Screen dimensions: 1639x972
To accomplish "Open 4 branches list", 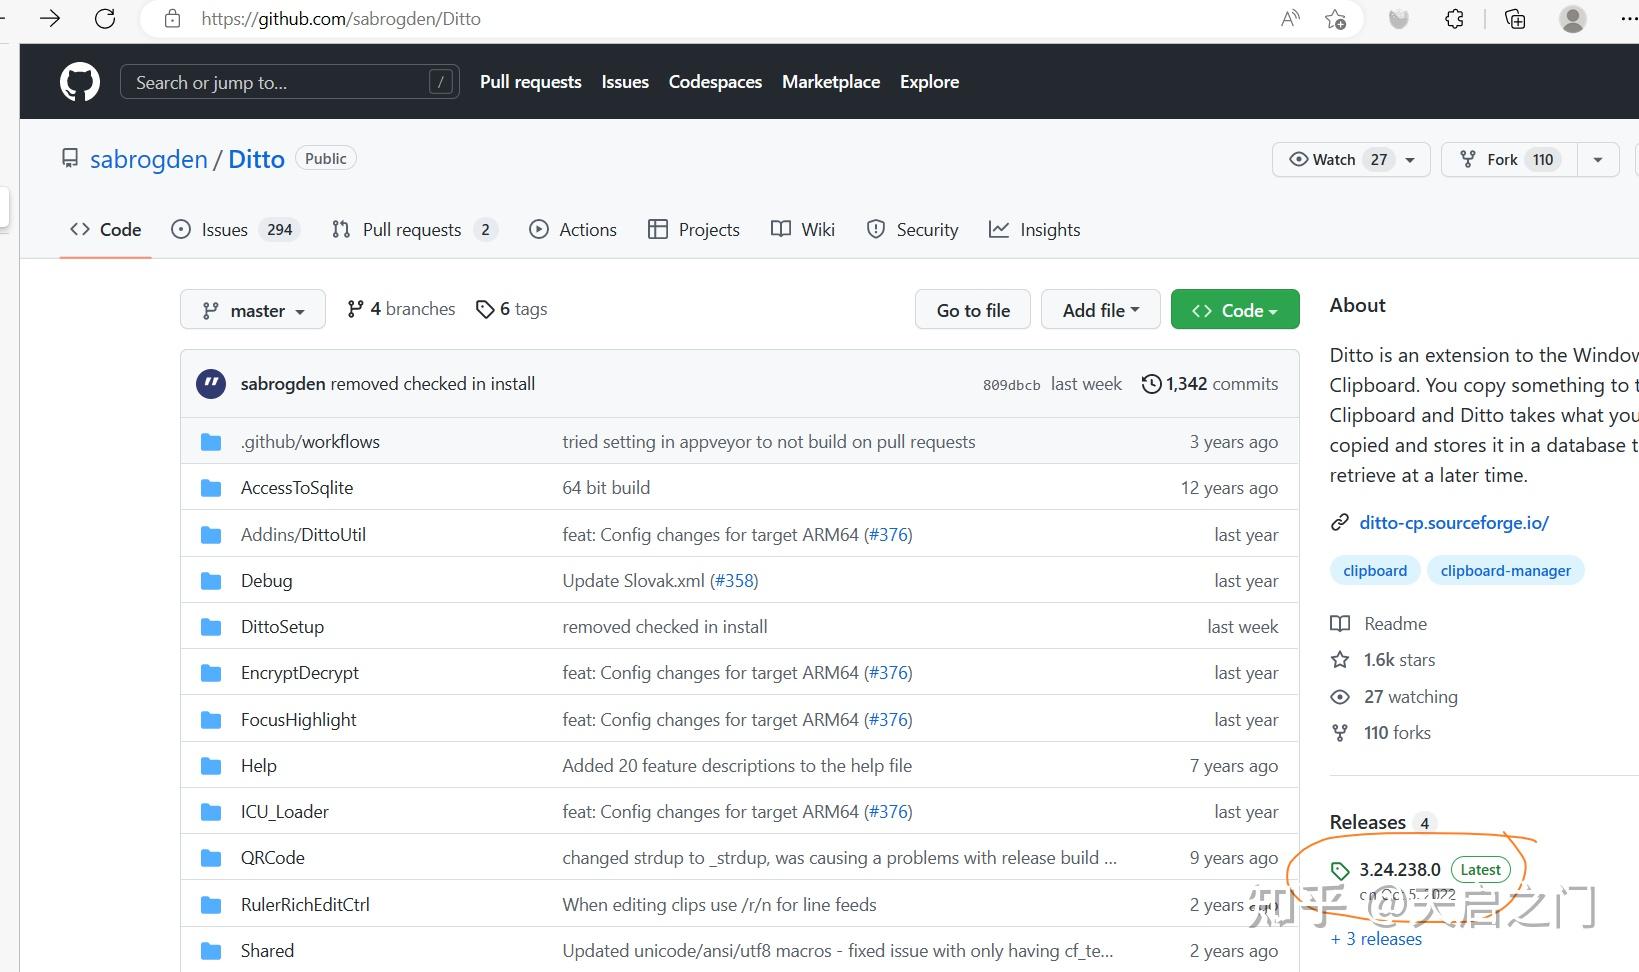I will [x=400, y=309].
